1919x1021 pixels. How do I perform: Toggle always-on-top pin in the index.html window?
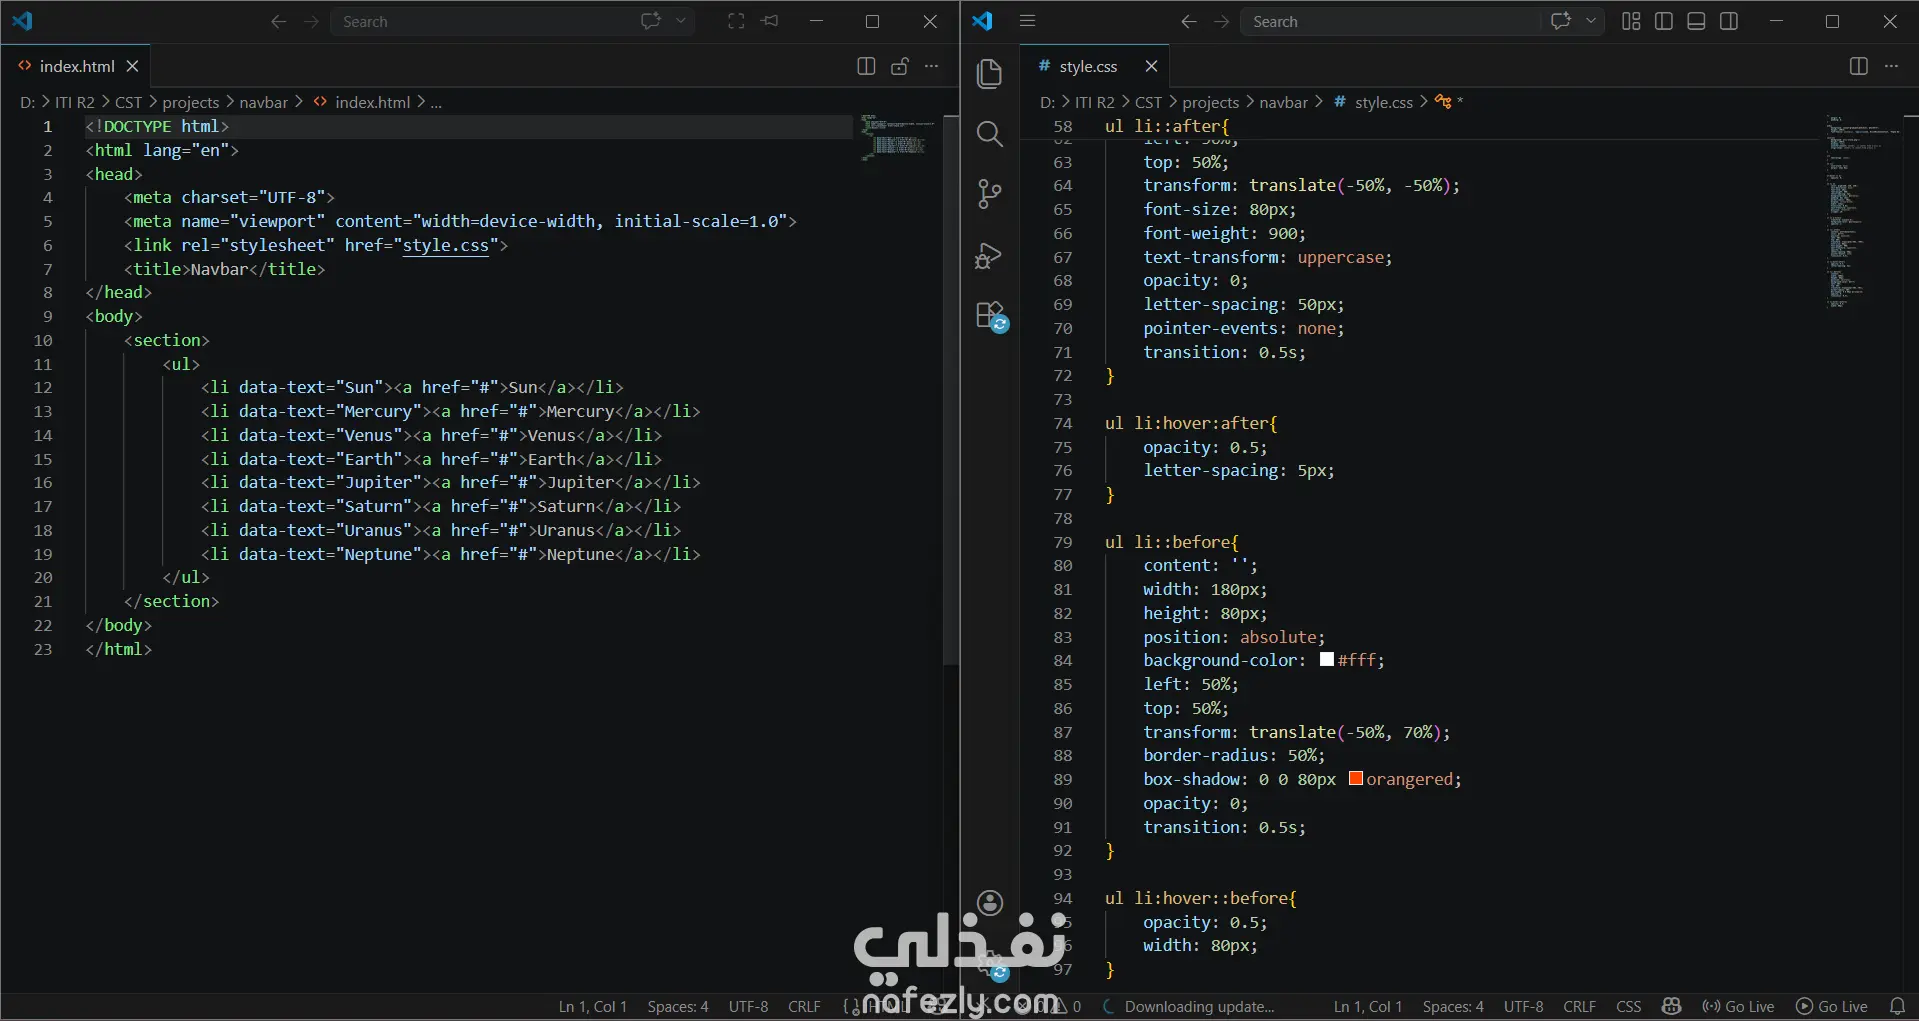tap(769, 21)
